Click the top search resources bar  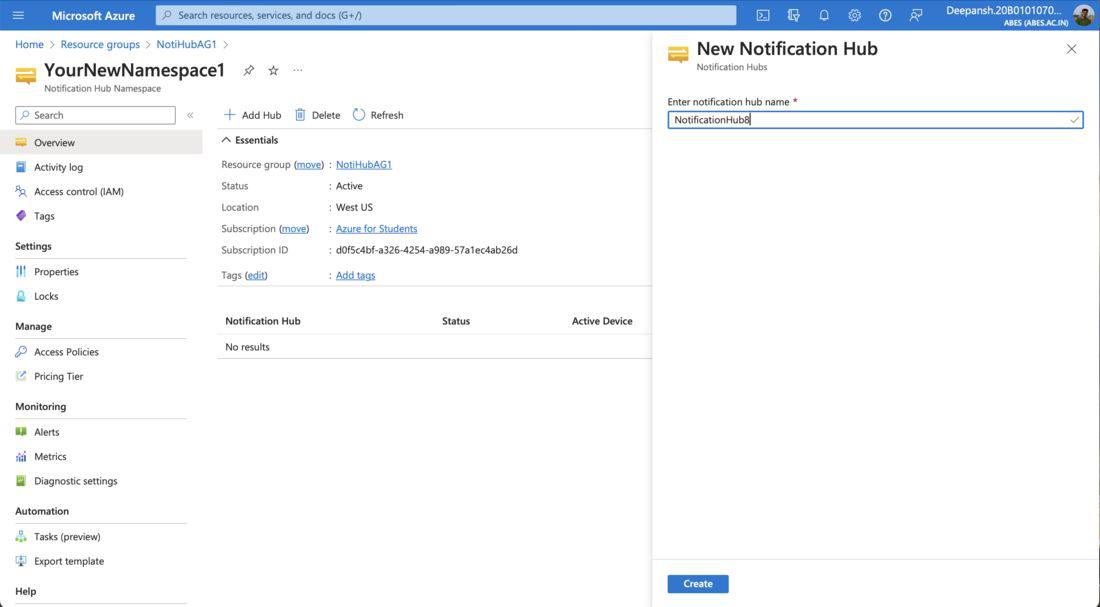coord(446,15)
